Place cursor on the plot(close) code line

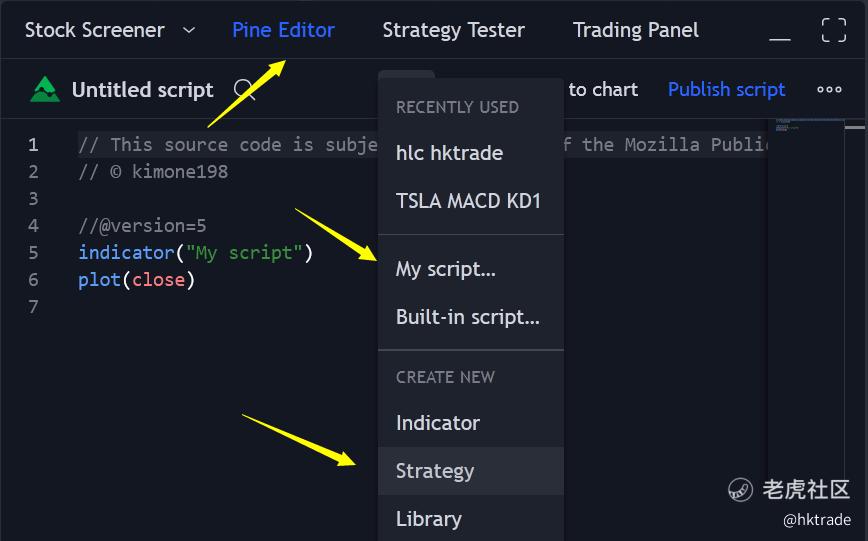coord(136,280)
